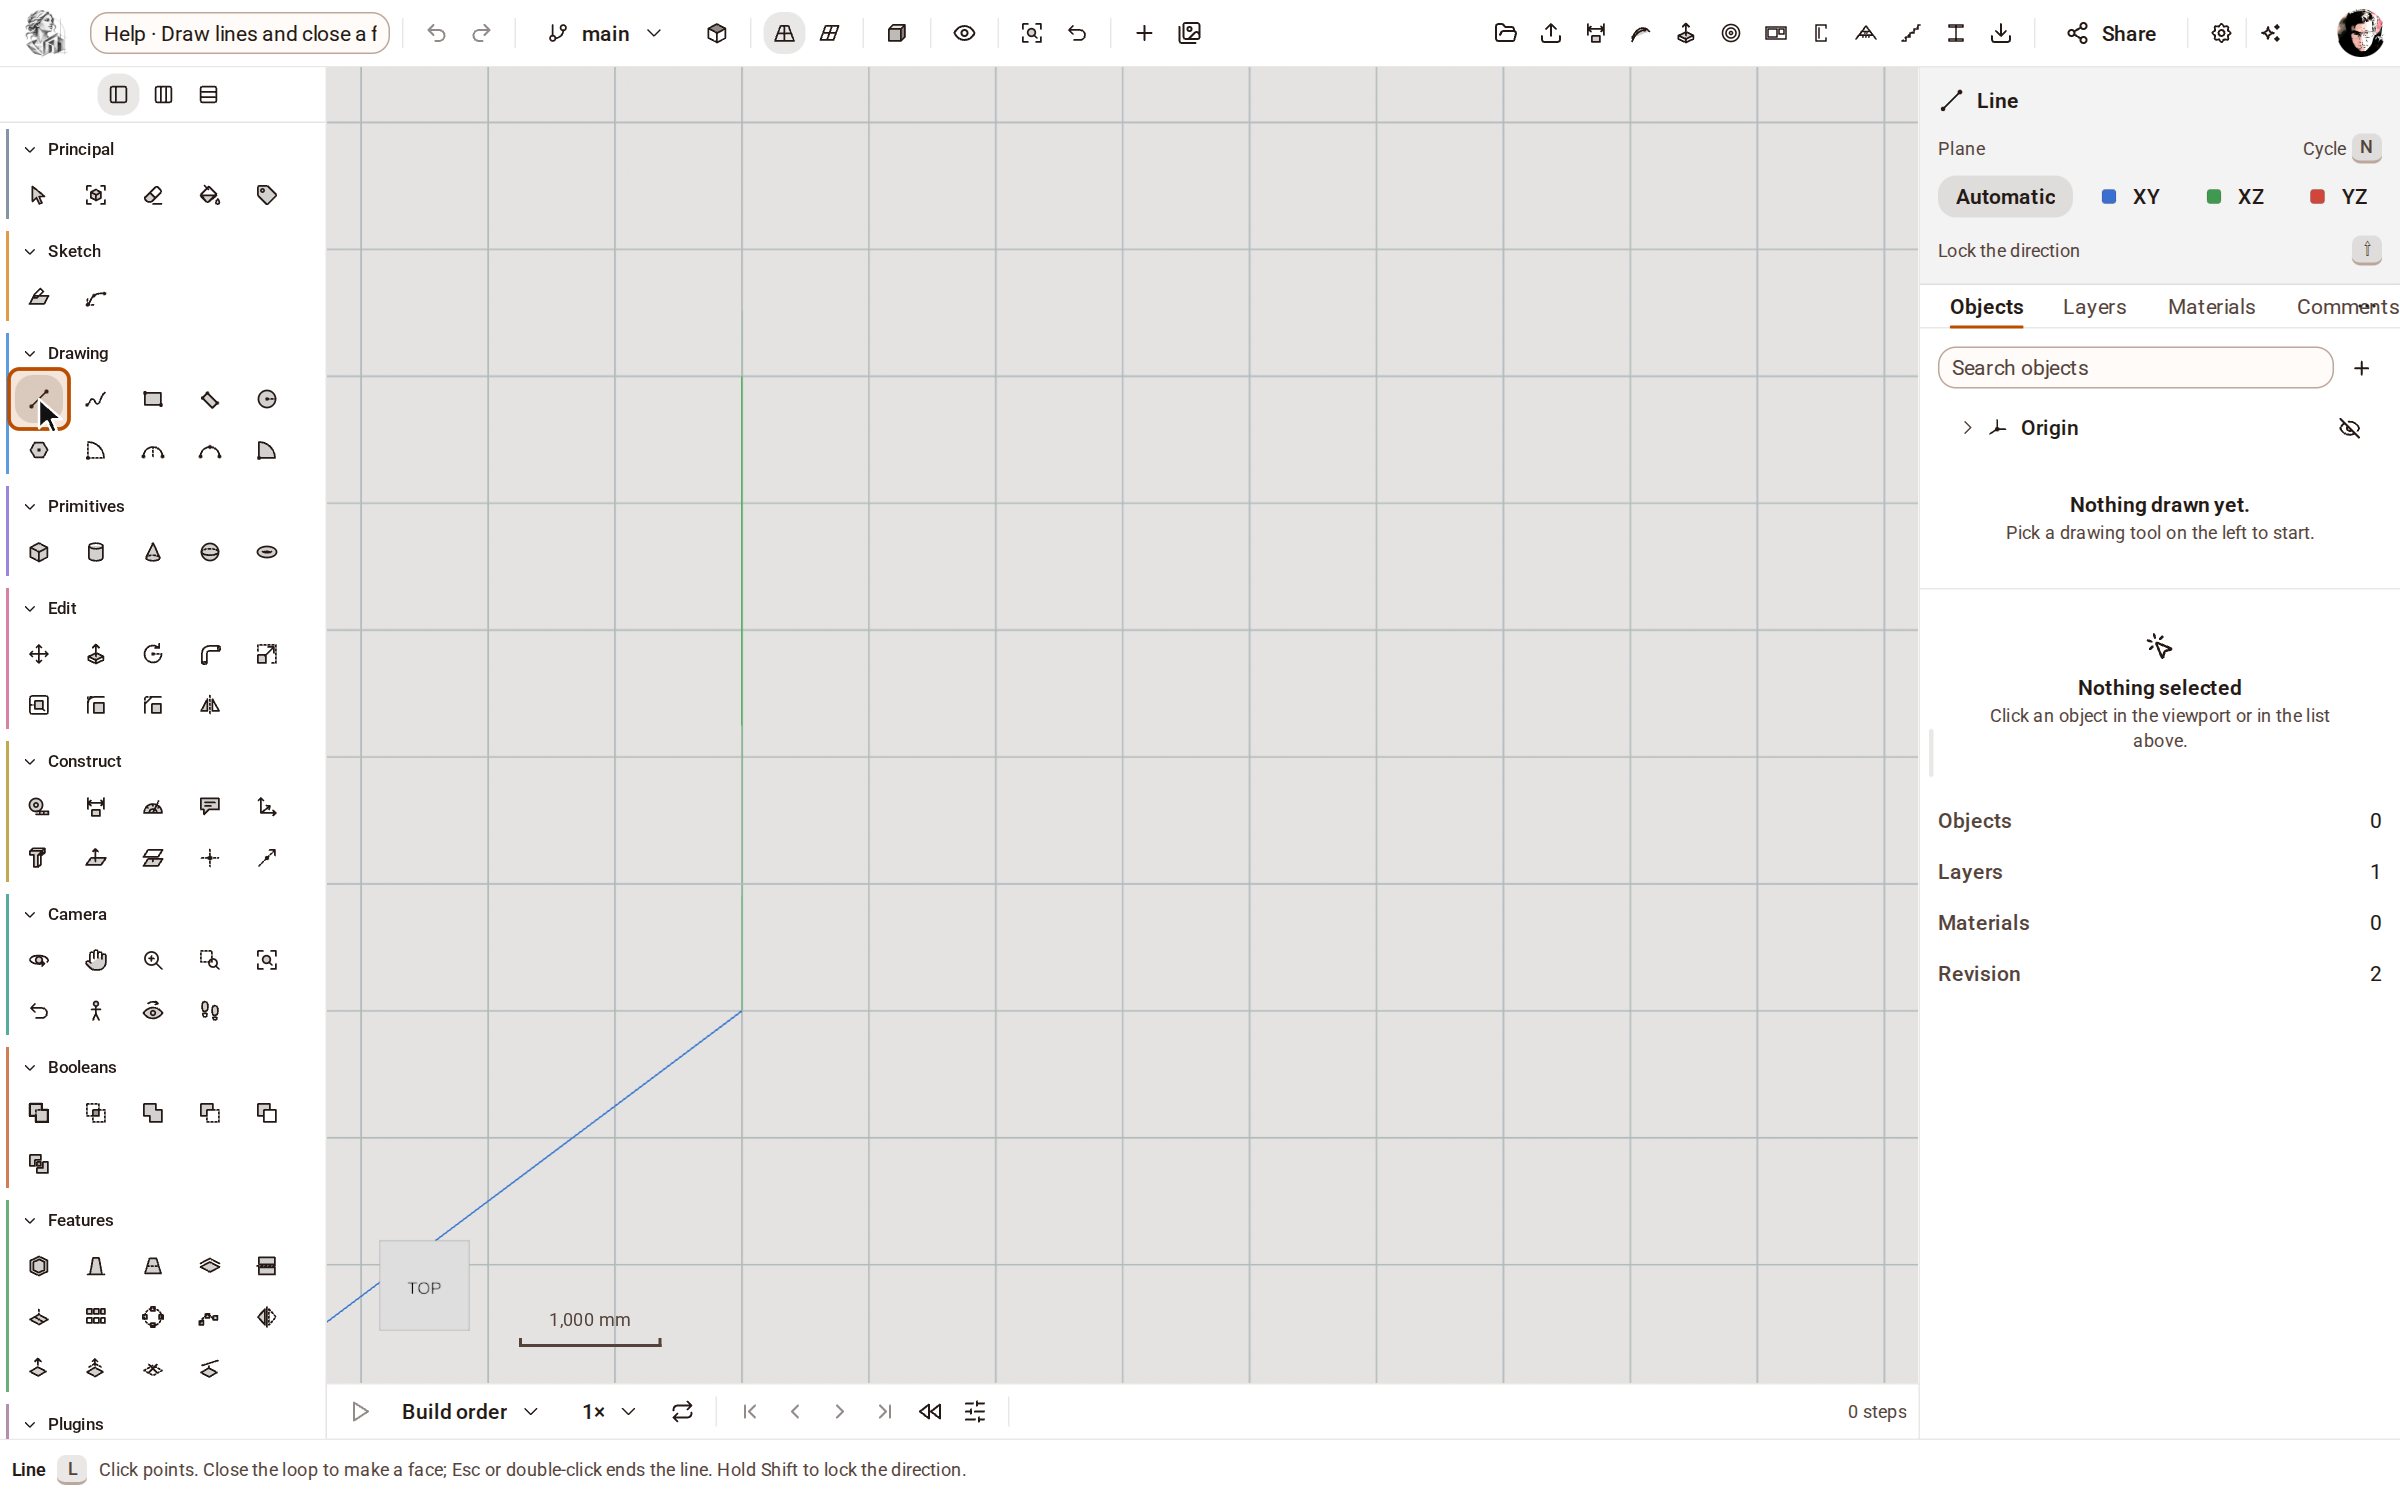
Task: Collapse the Booleans section
Action: click(x=30, y=1067)
